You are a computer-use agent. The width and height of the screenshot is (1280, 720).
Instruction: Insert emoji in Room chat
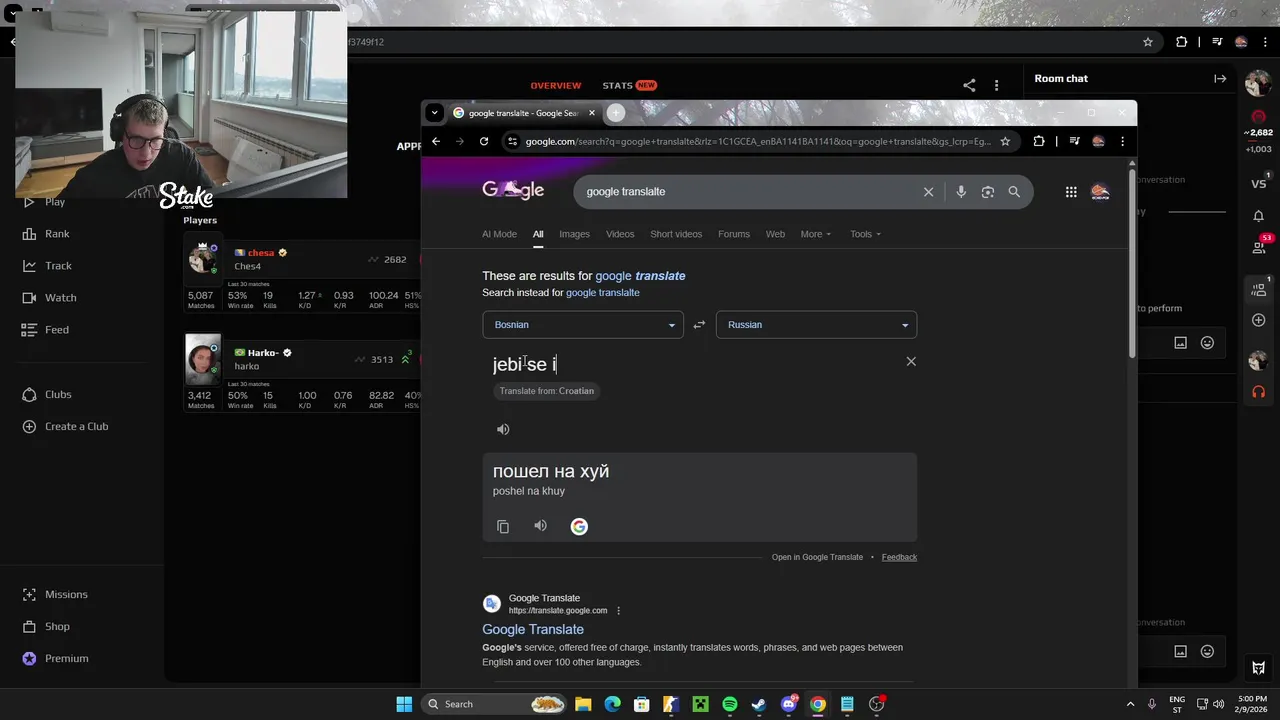pos(1207,343)
